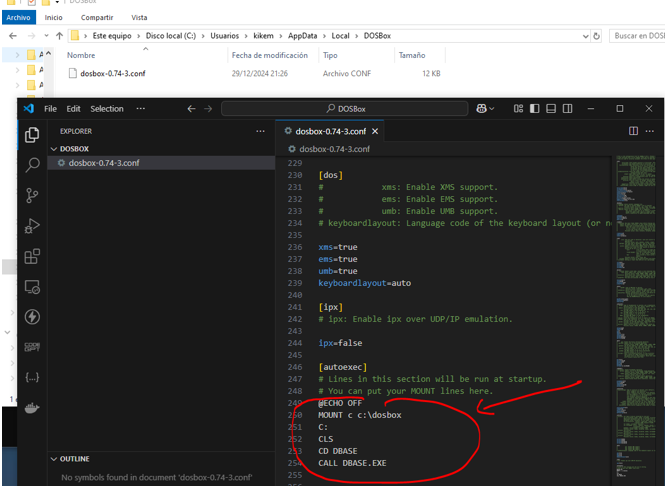
Task: Click the Copilot icon in title bar
Action: 482,108
